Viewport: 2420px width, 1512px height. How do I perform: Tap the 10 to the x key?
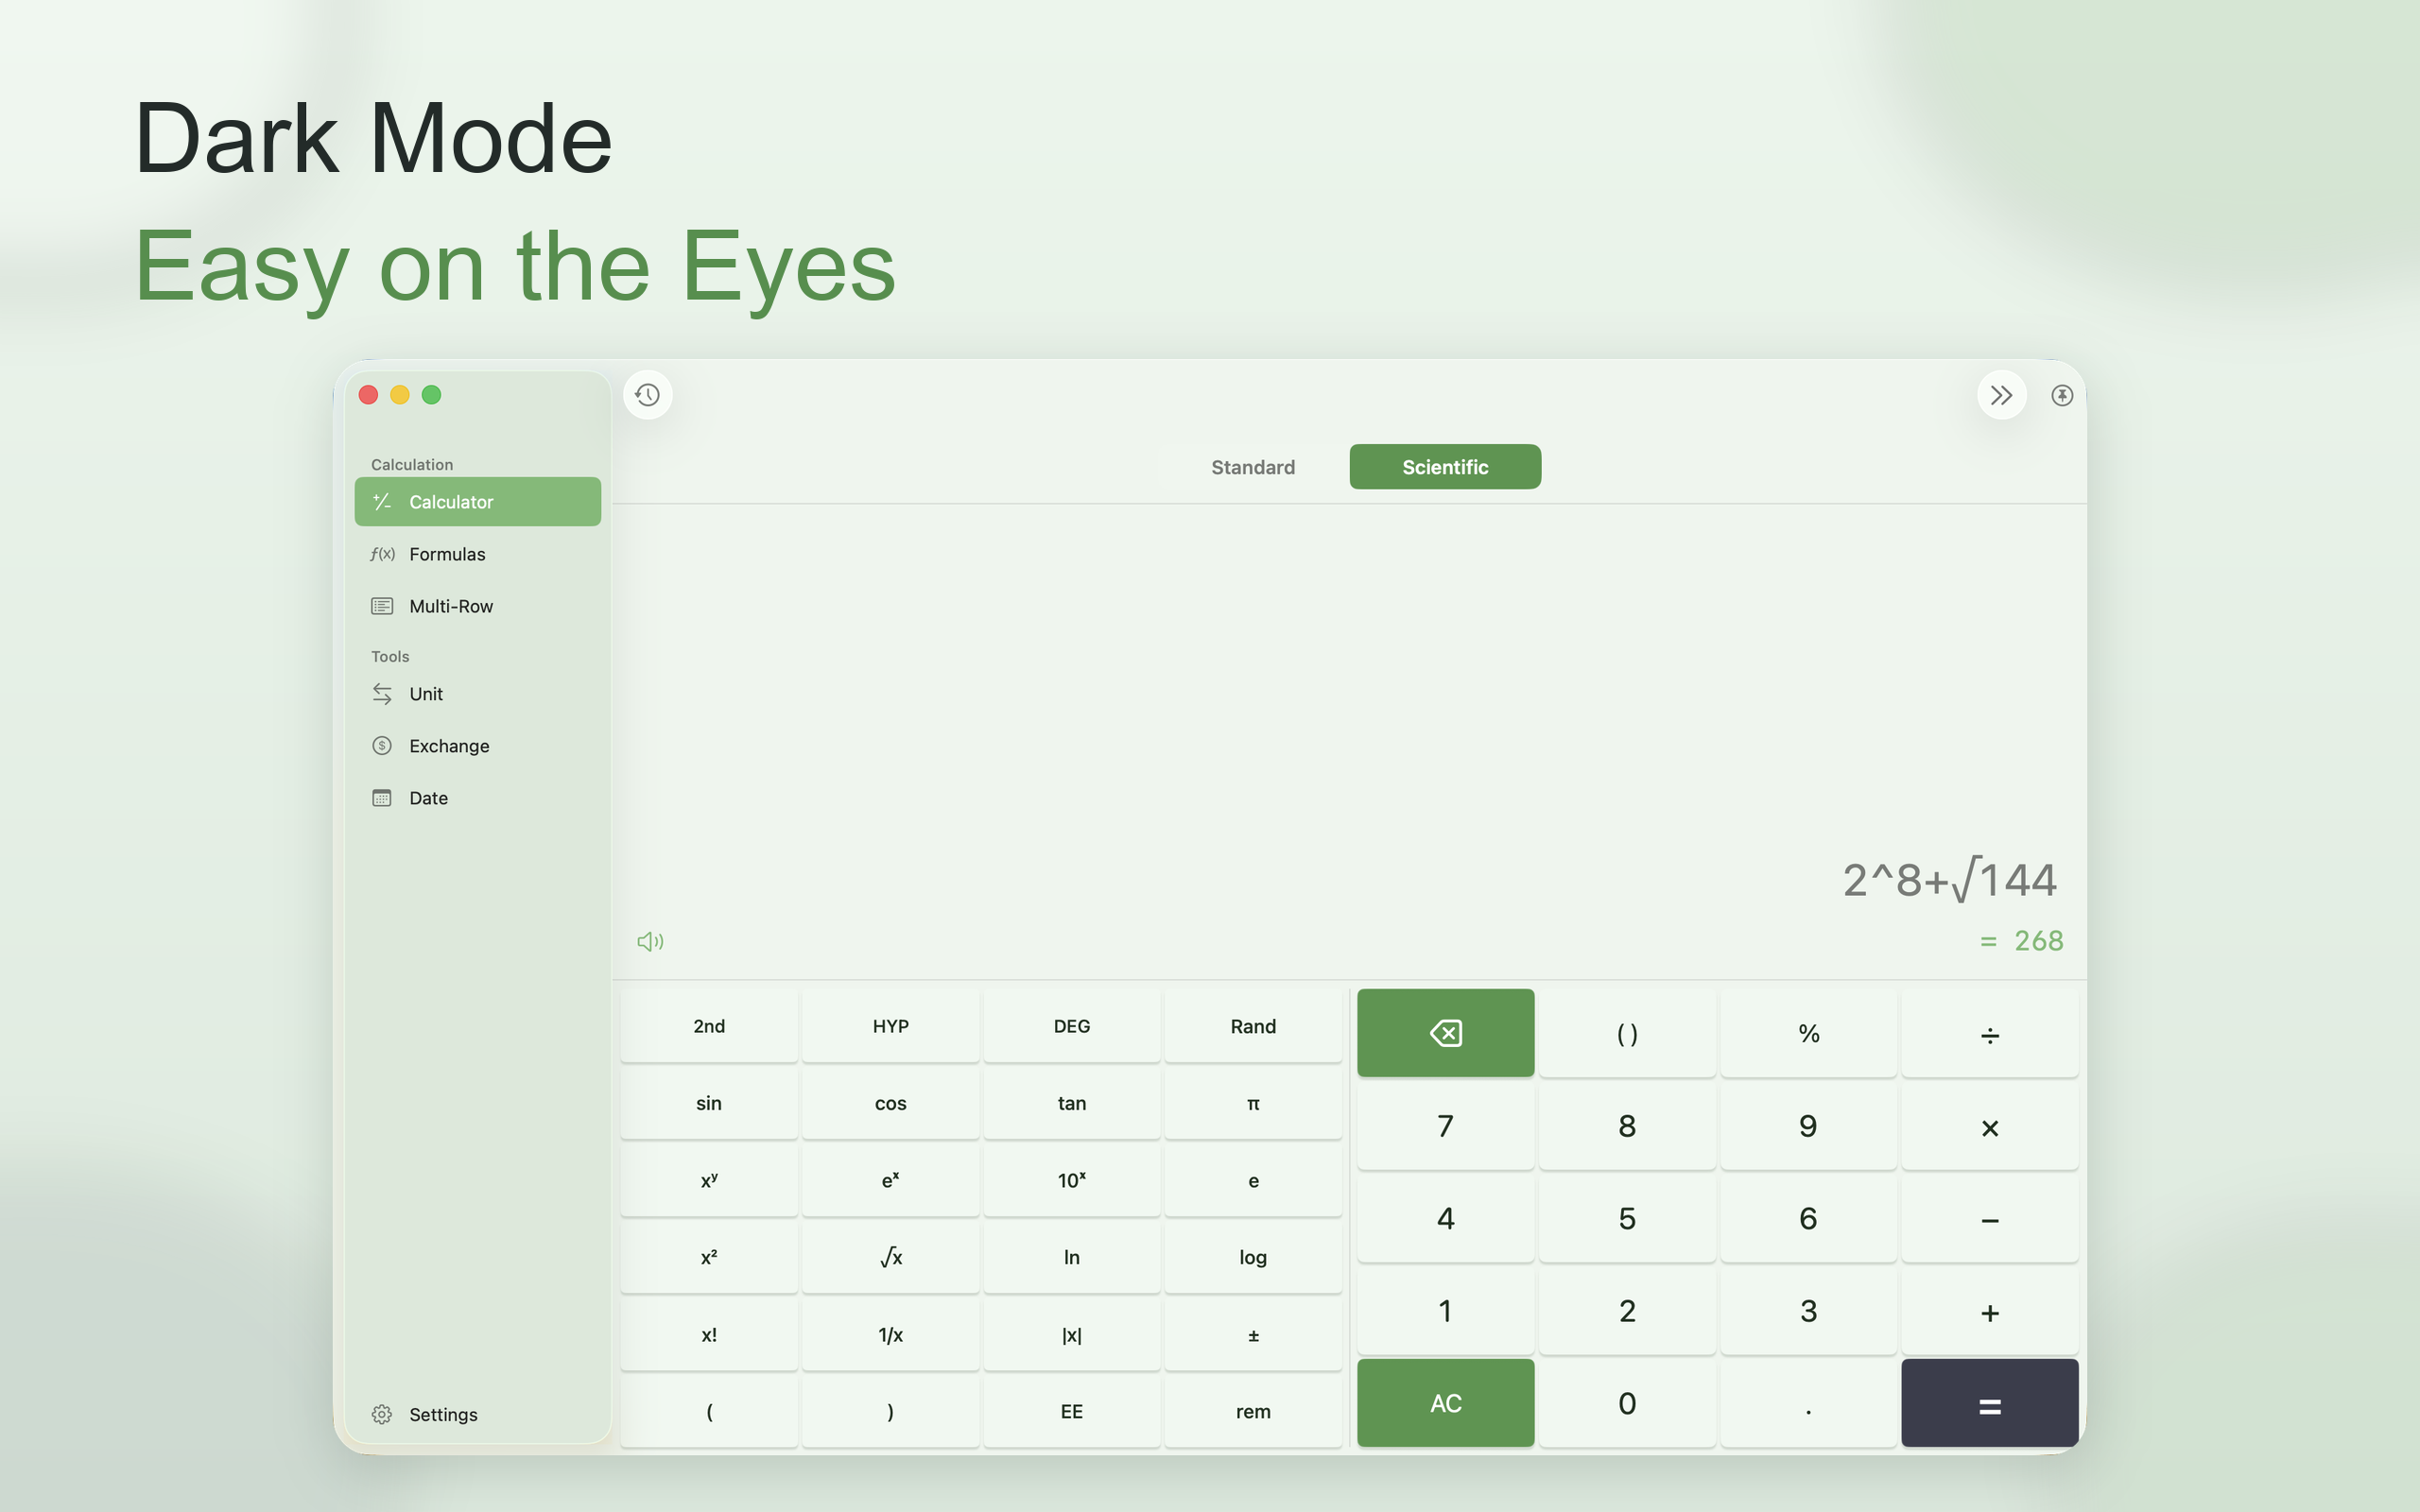(x=1071, y=1180)
